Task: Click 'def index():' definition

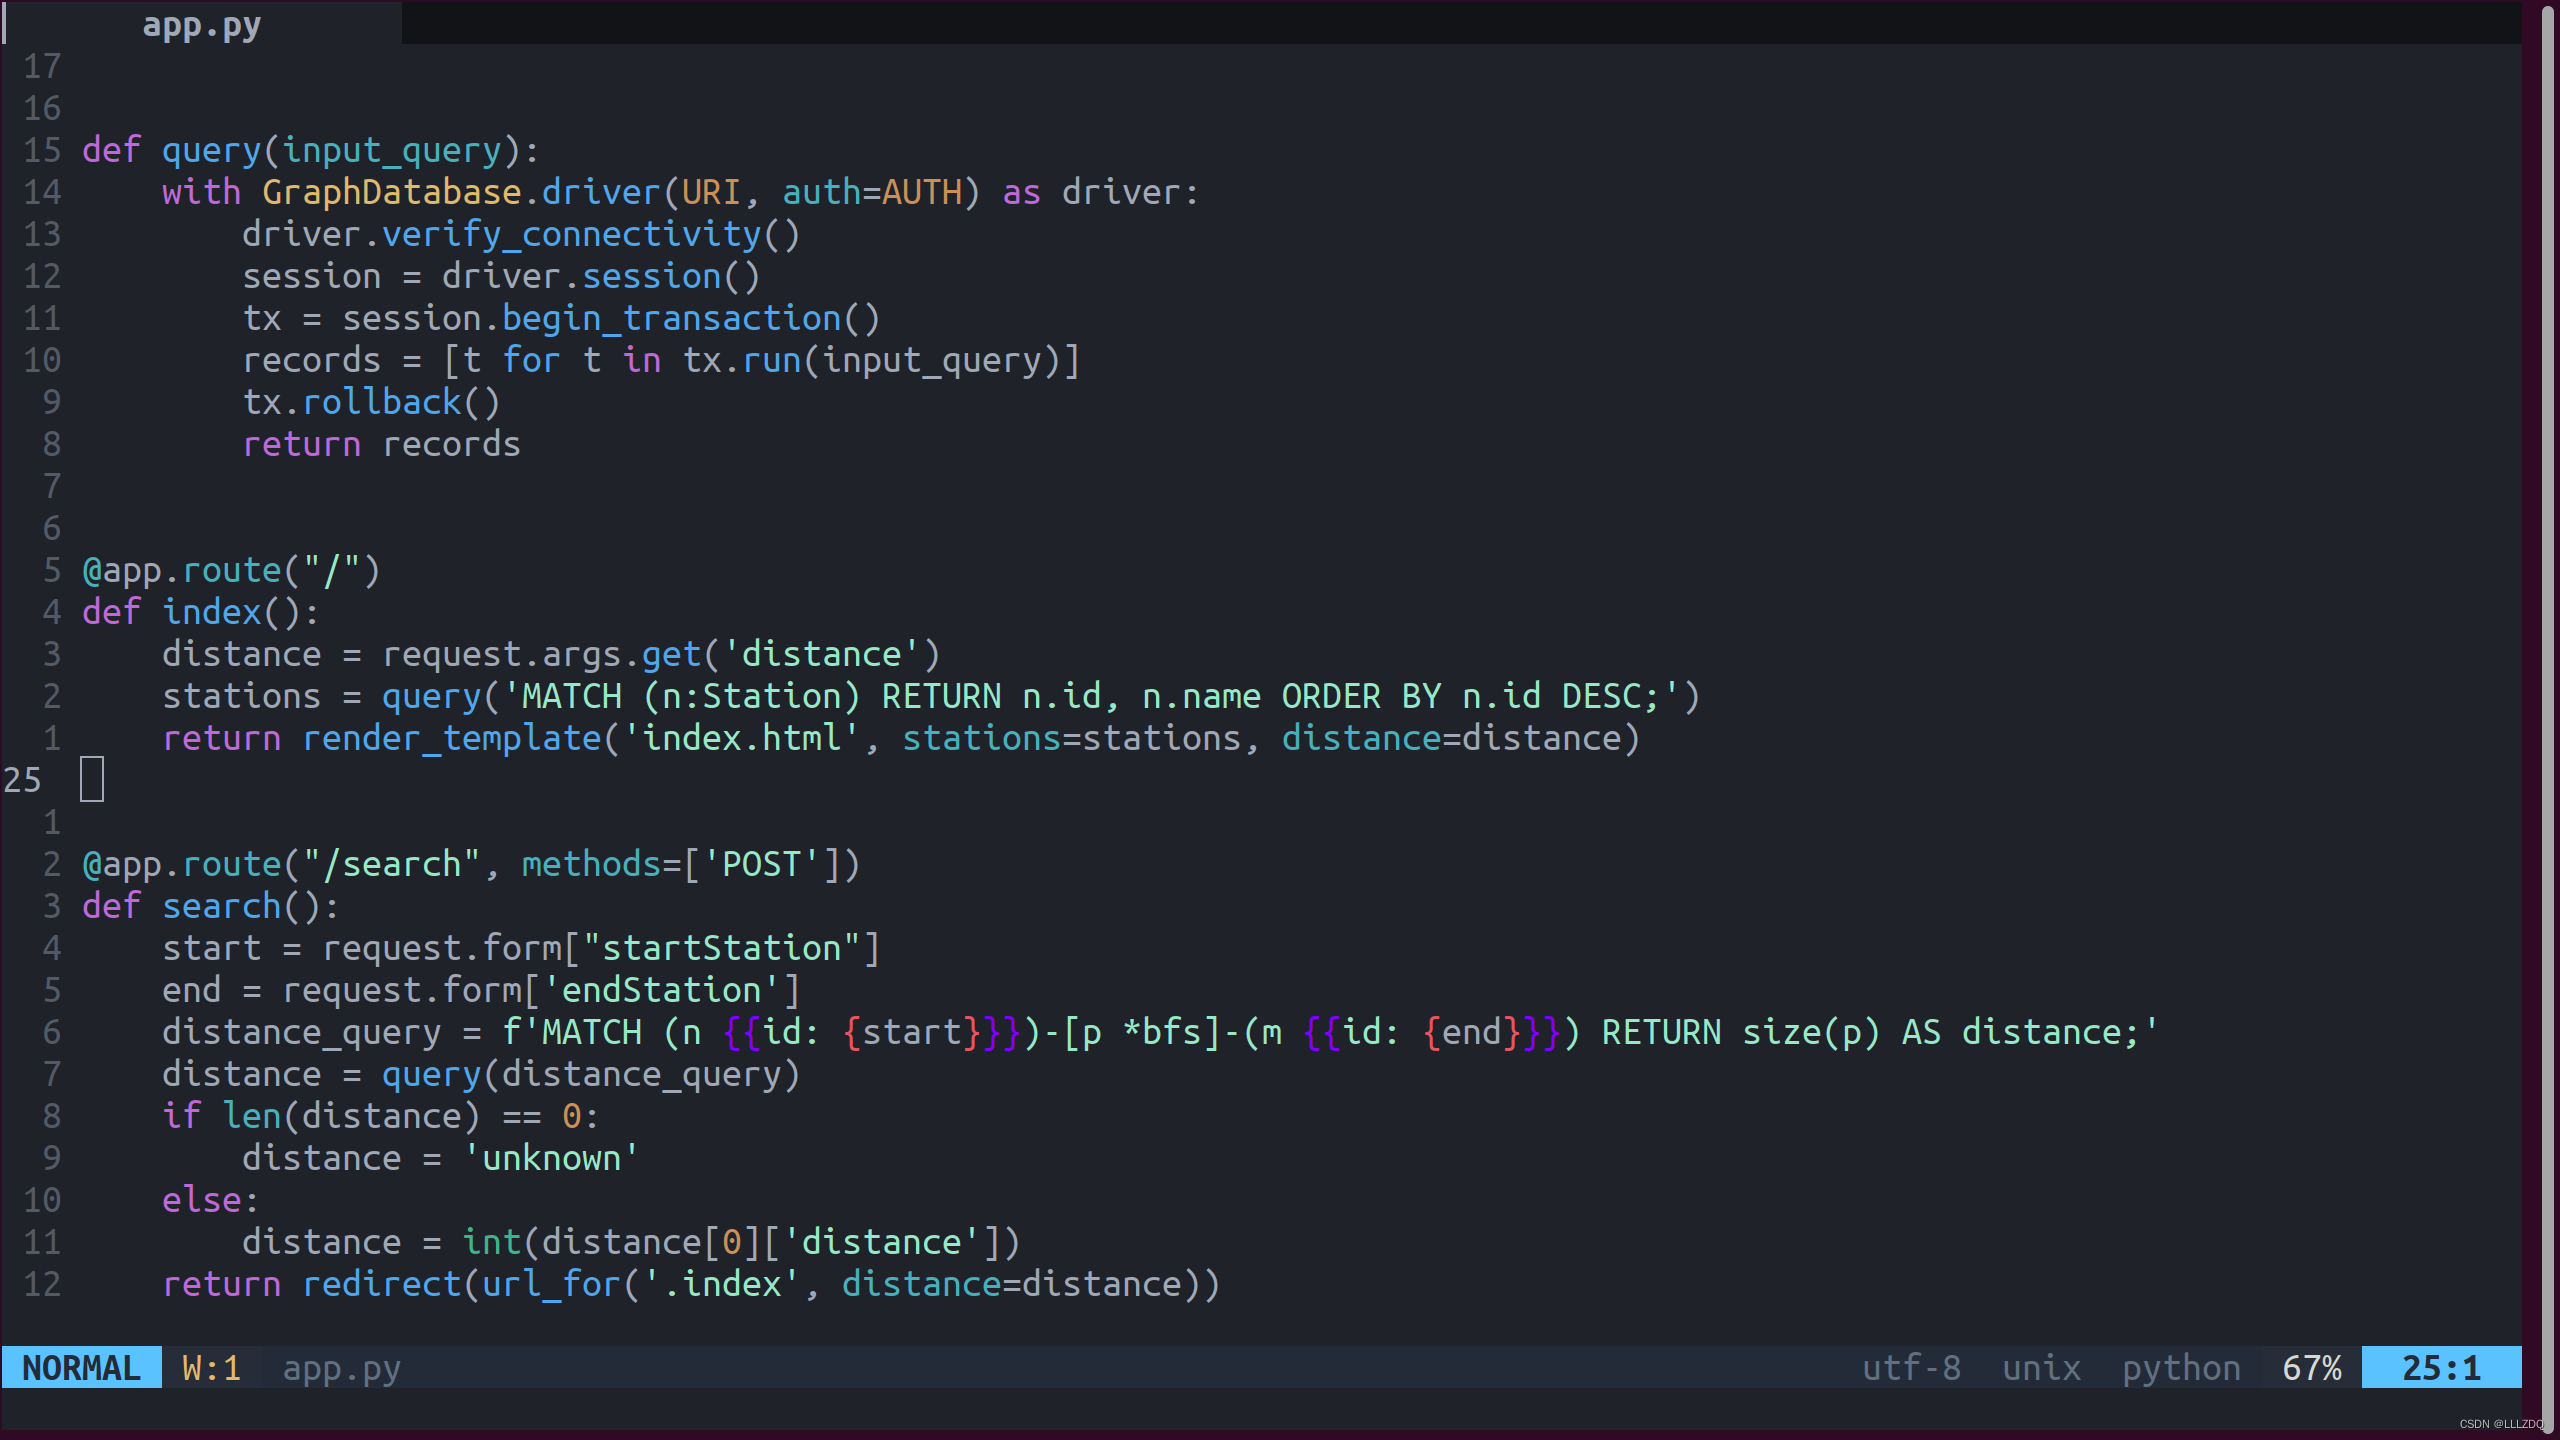Action: click(x=201, y=612)
